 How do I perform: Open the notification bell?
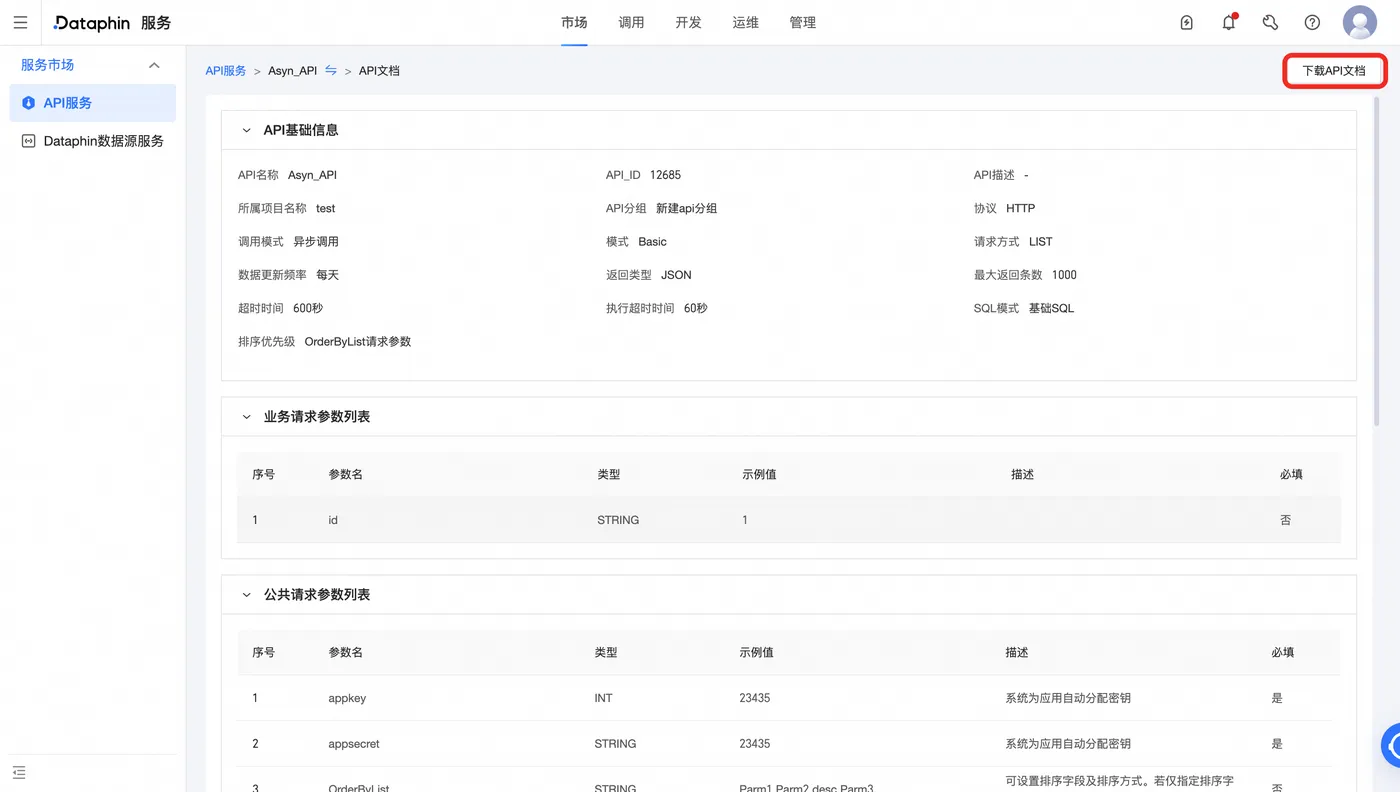click(1229, 22)
